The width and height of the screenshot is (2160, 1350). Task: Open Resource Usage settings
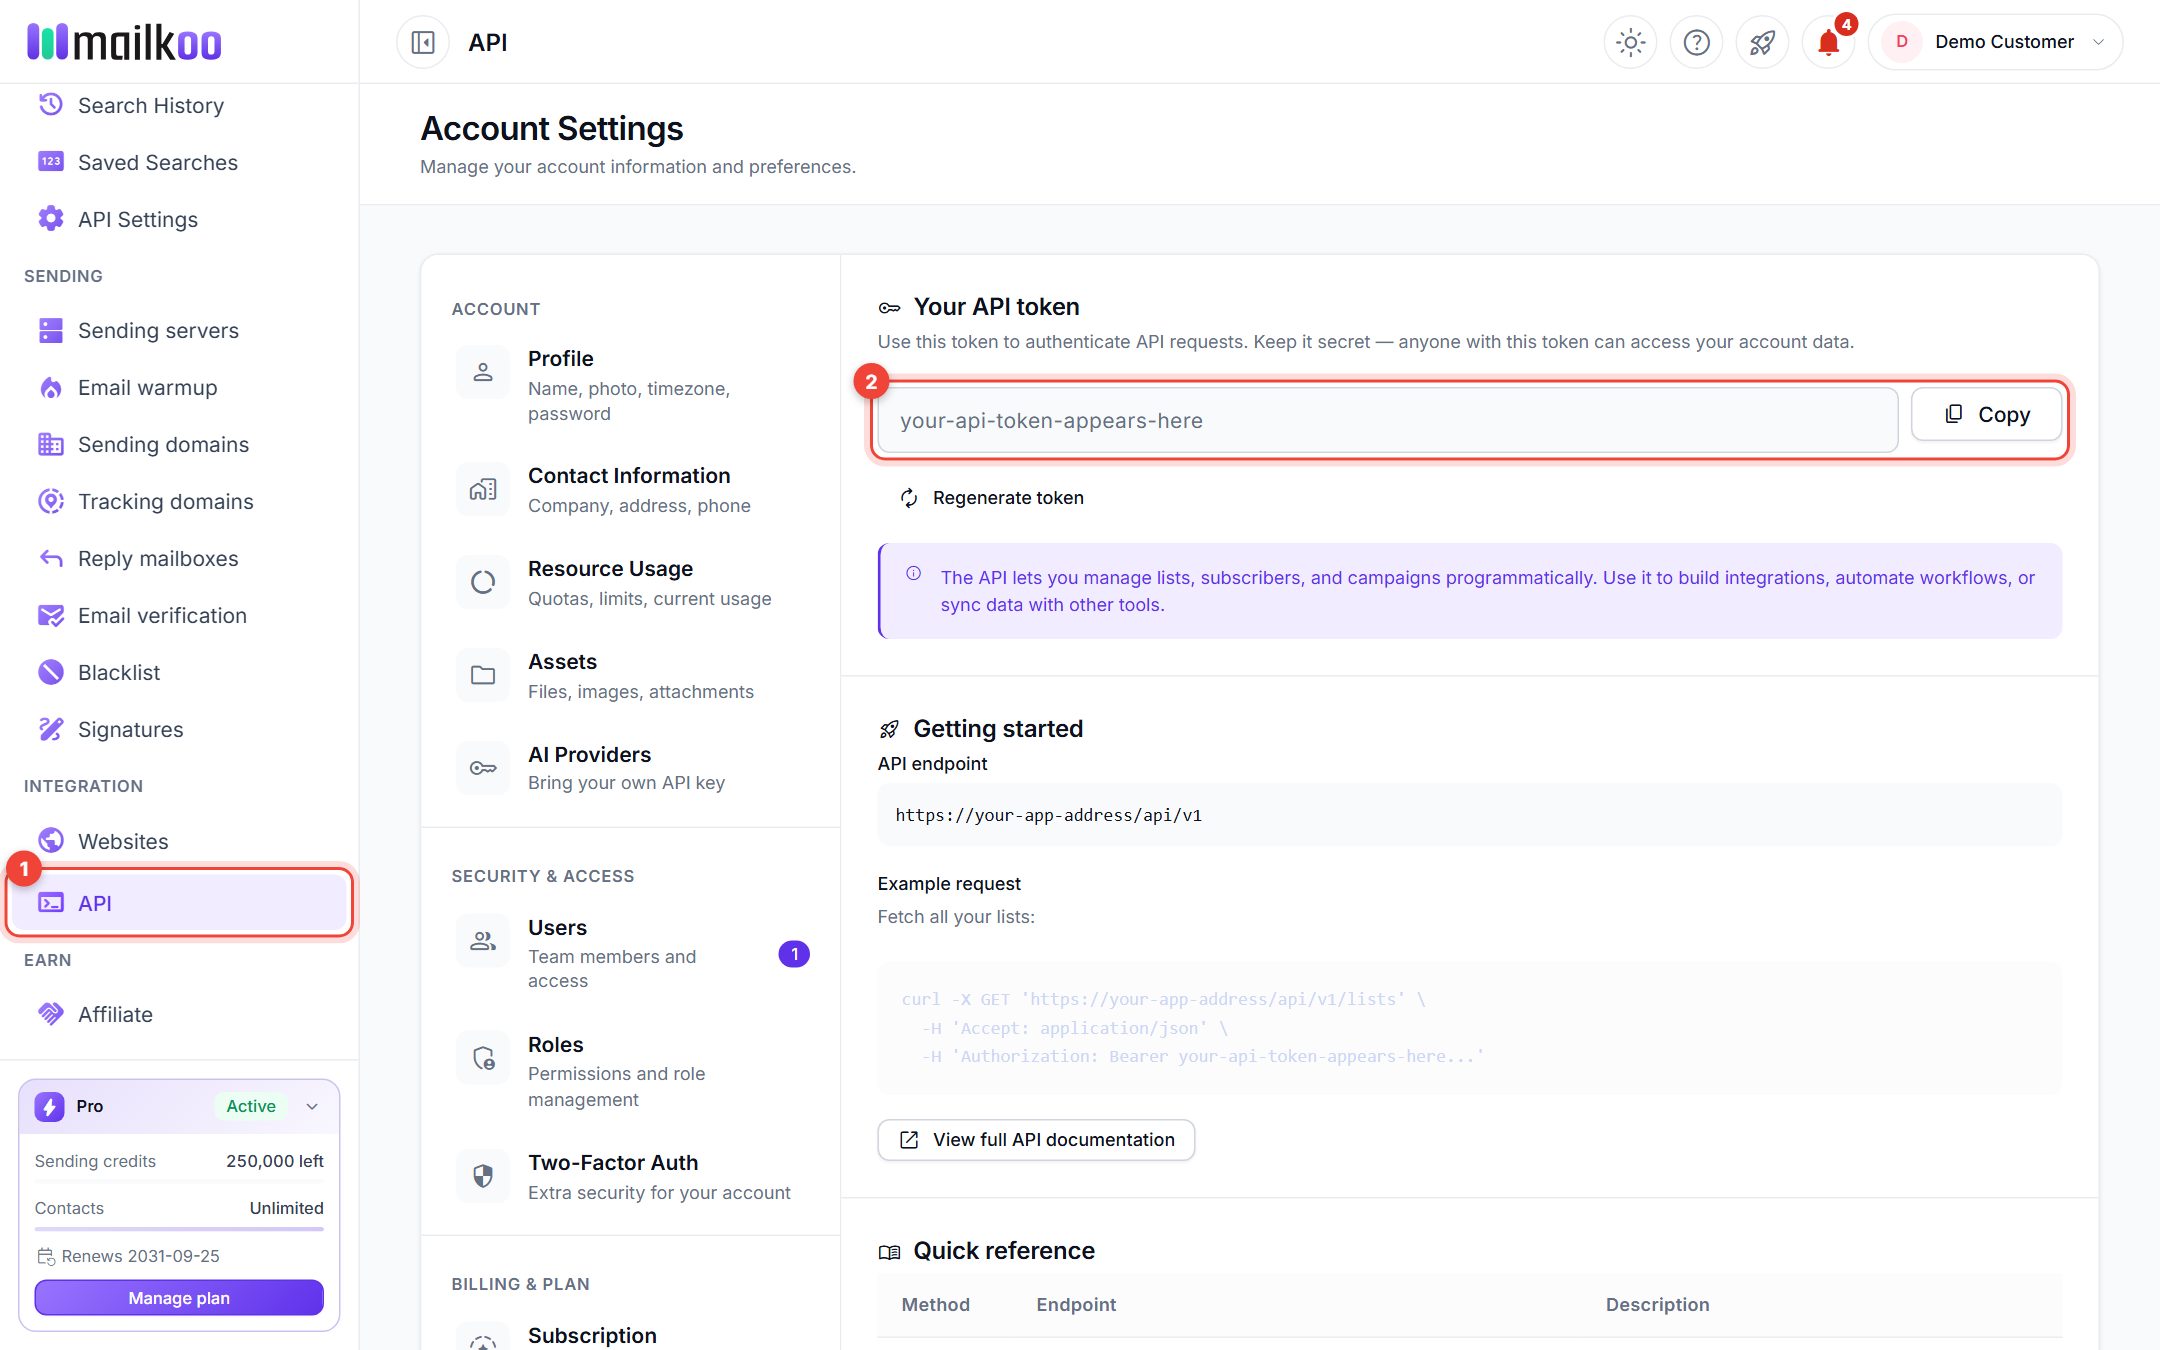(630, 583)
